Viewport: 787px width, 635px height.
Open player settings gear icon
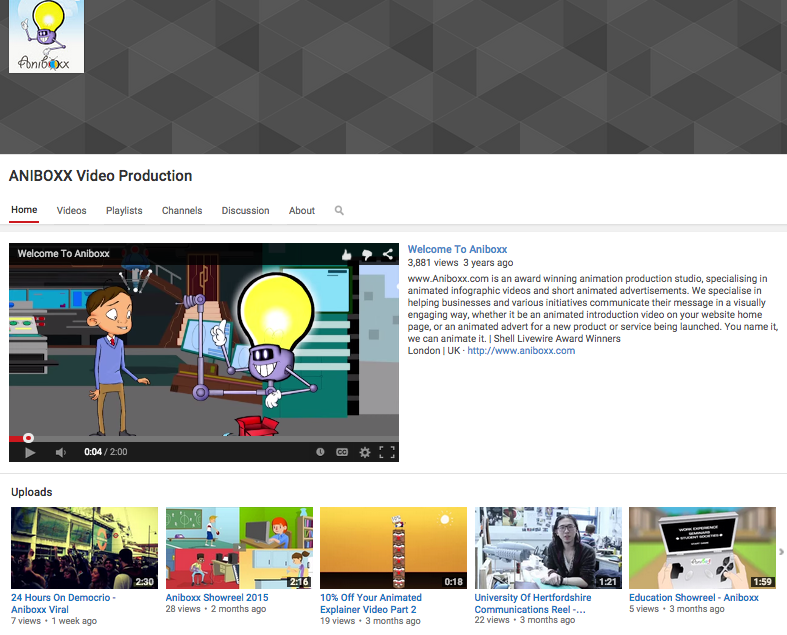[365, 452]
